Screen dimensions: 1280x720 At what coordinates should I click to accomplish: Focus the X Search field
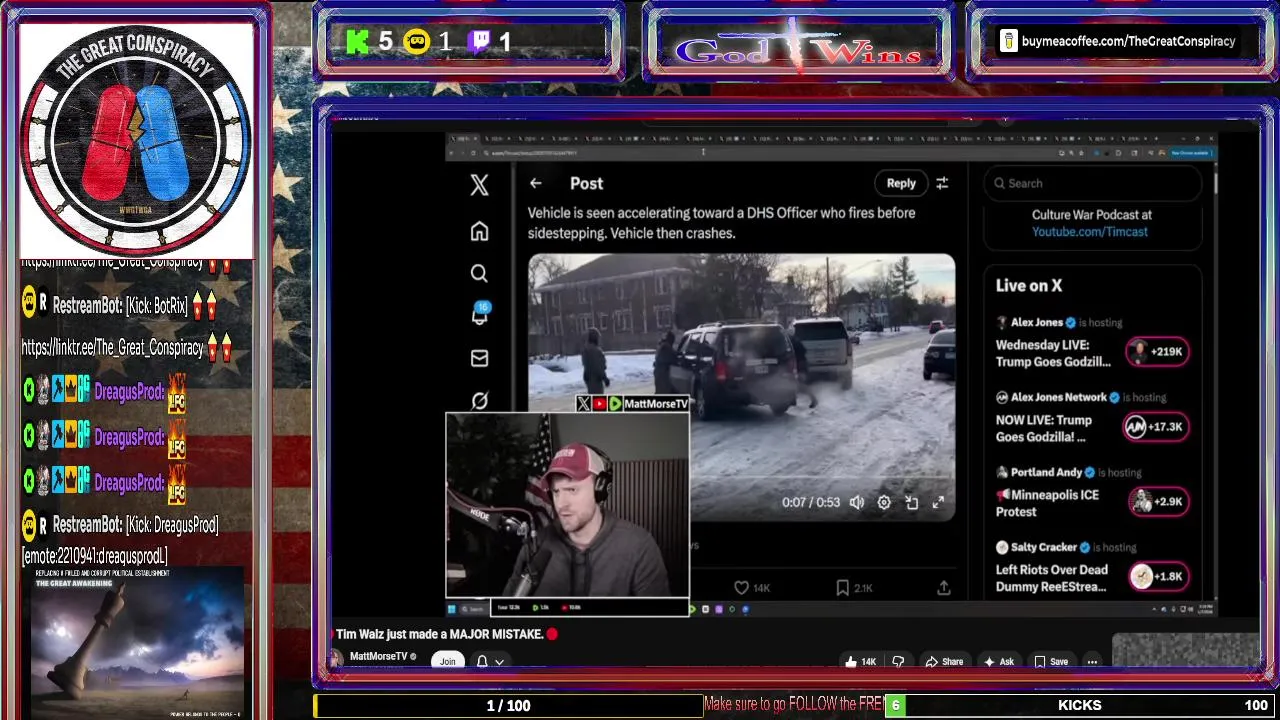pyautogui.click(x=1092, y=183)
